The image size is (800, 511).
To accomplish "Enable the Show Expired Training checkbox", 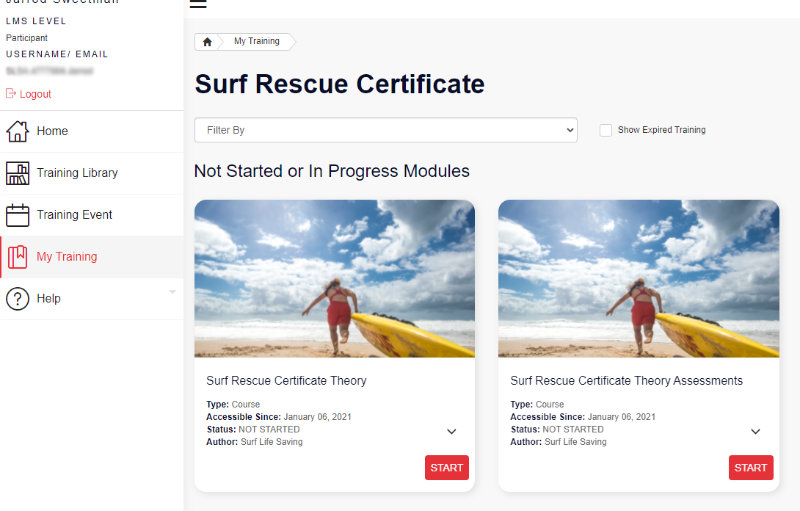I will coord(606,130).
